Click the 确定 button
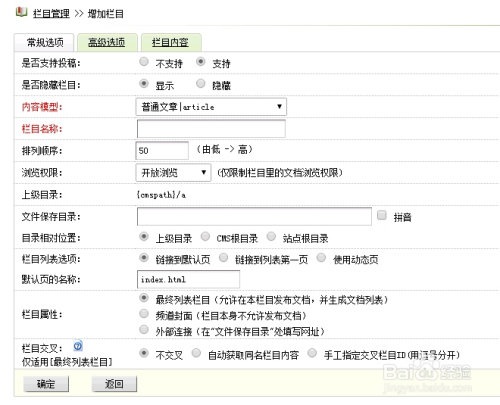The image size is (500, 405). [46, 384]
